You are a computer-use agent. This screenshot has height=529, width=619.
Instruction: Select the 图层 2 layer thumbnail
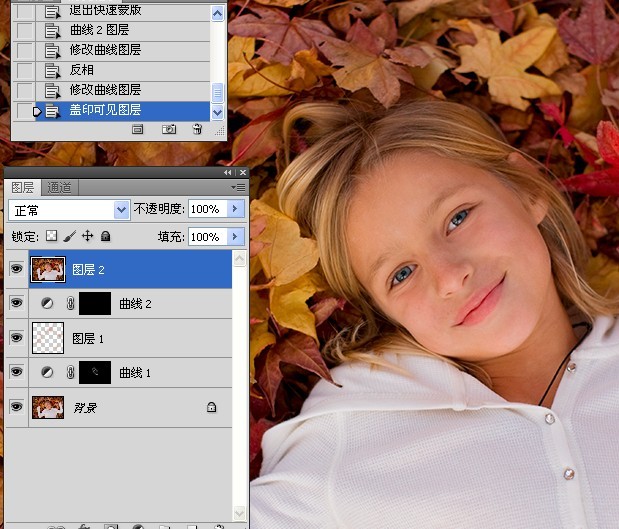pyautogui.click(x=48, y=269)
